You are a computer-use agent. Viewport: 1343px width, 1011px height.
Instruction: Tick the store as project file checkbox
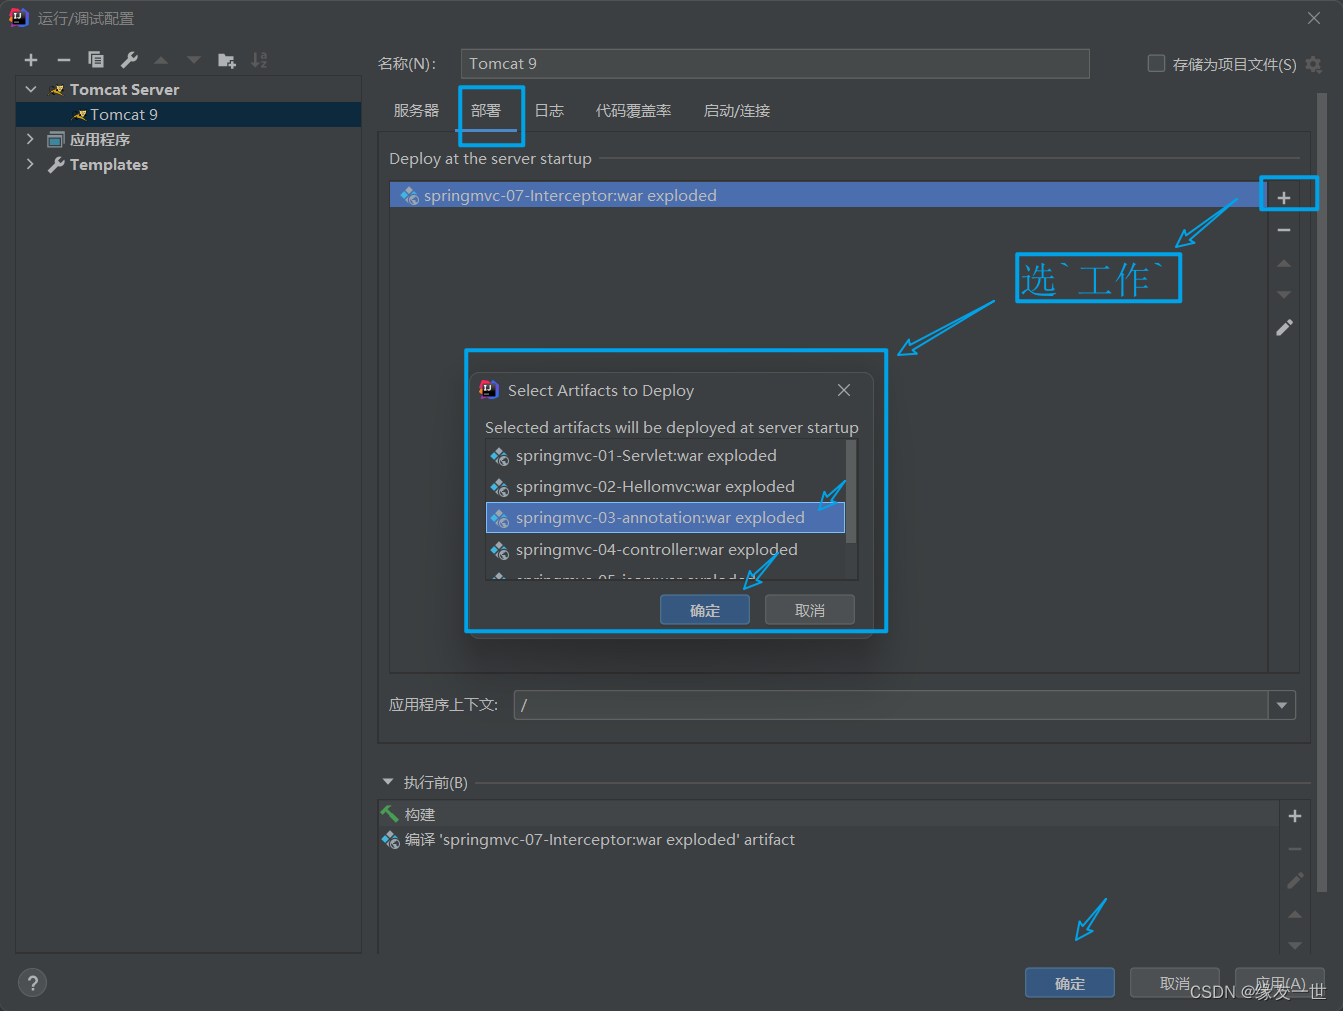1156,63
